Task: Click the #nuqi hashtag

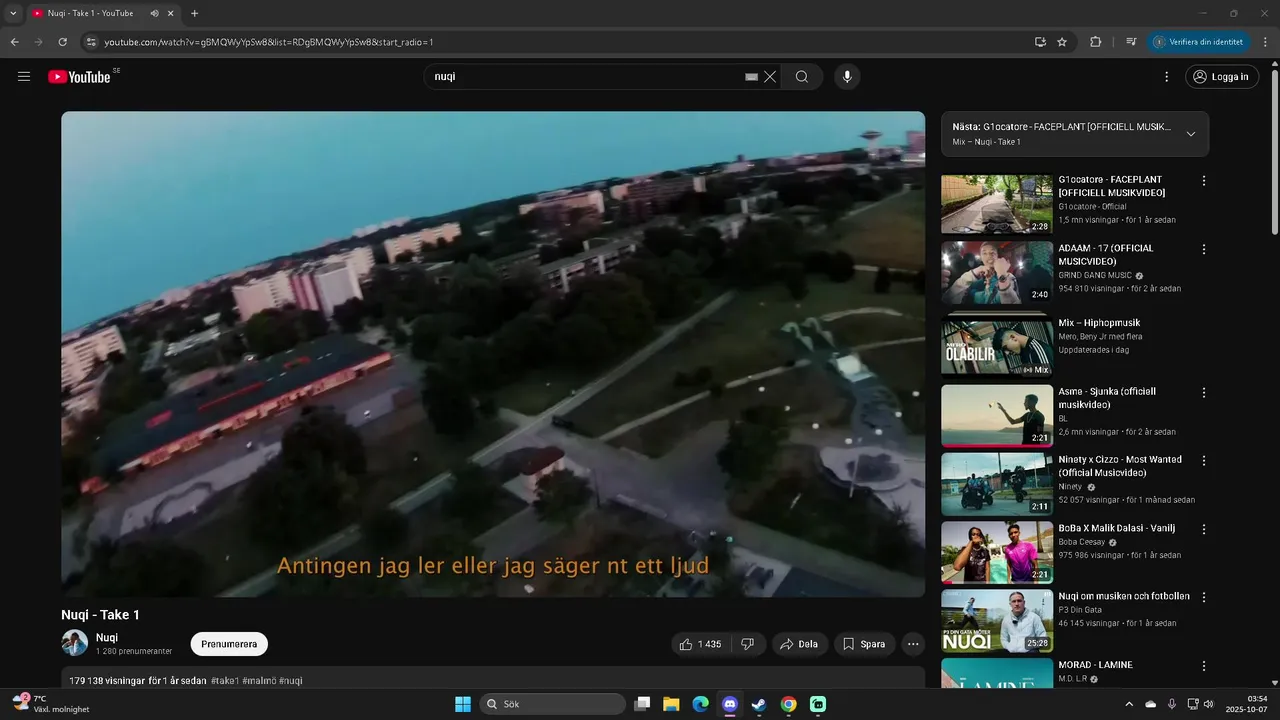Action: click(x=291, y=681)
